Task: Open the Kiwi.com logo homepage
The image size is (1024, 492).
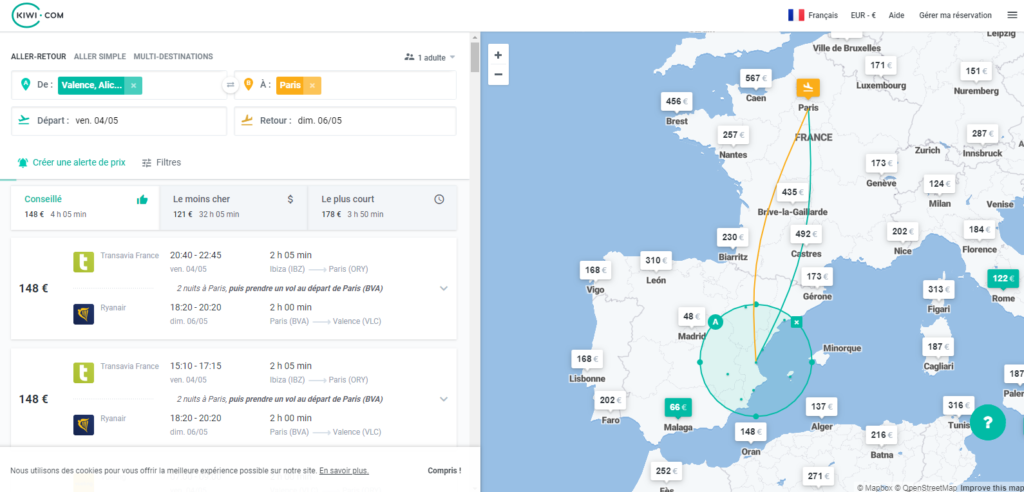Action: pos(37,14)
